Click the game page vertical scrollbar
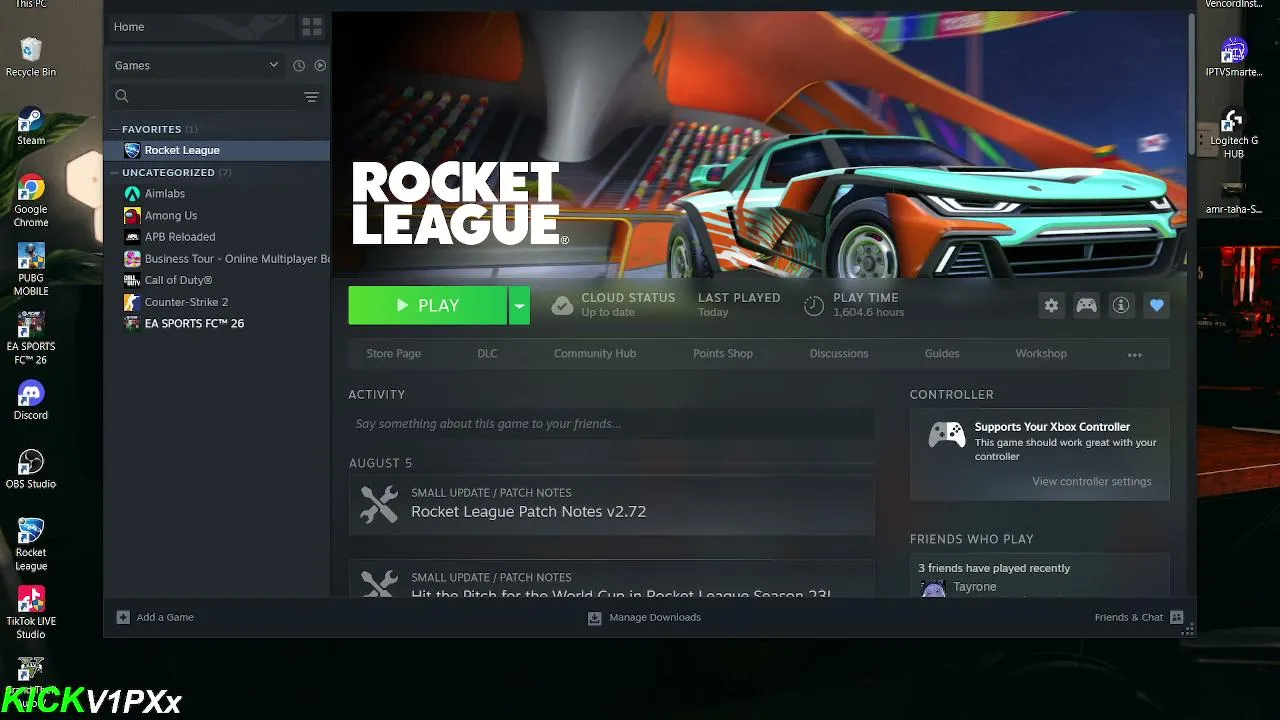Screen dimensions: 1280x720 tap(1191, 85)
